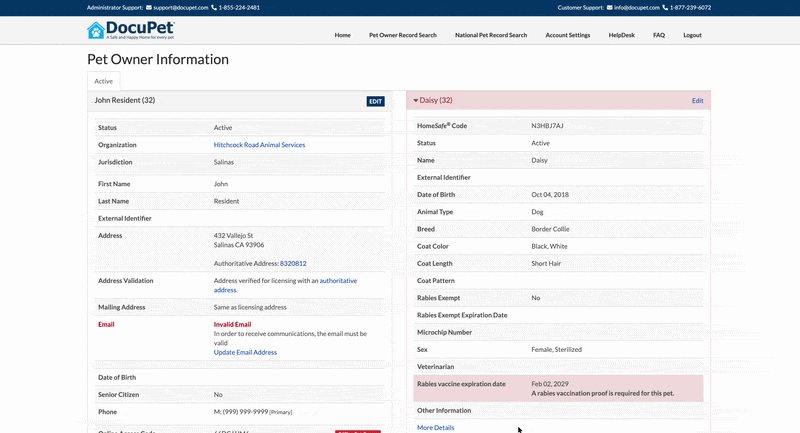Open More Details for Daisy
Screen dimensions: 800x433
[x=435, y=428]
